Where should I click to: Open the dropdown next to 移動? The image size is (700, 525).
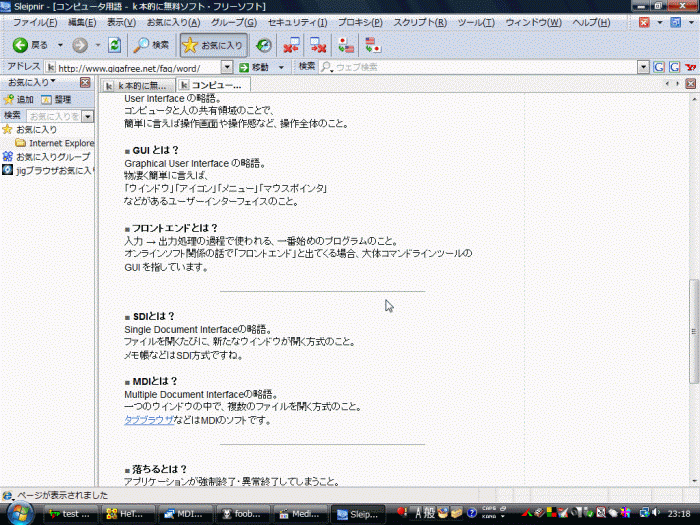pos(281,68)
